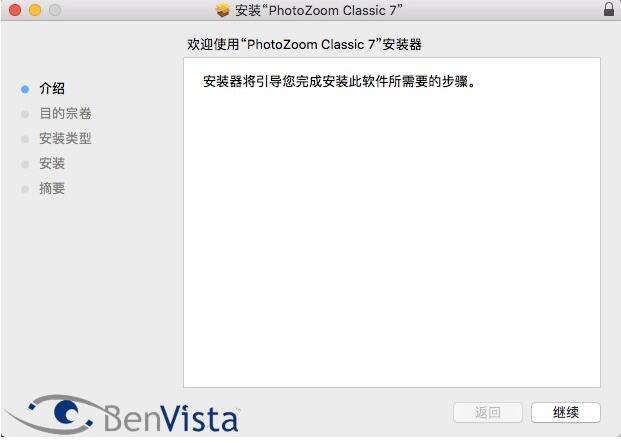Image resolution: width=621 pixels, height=443 pixels.
Task: Click the BenVista eye logo
Action: (51, 414)
